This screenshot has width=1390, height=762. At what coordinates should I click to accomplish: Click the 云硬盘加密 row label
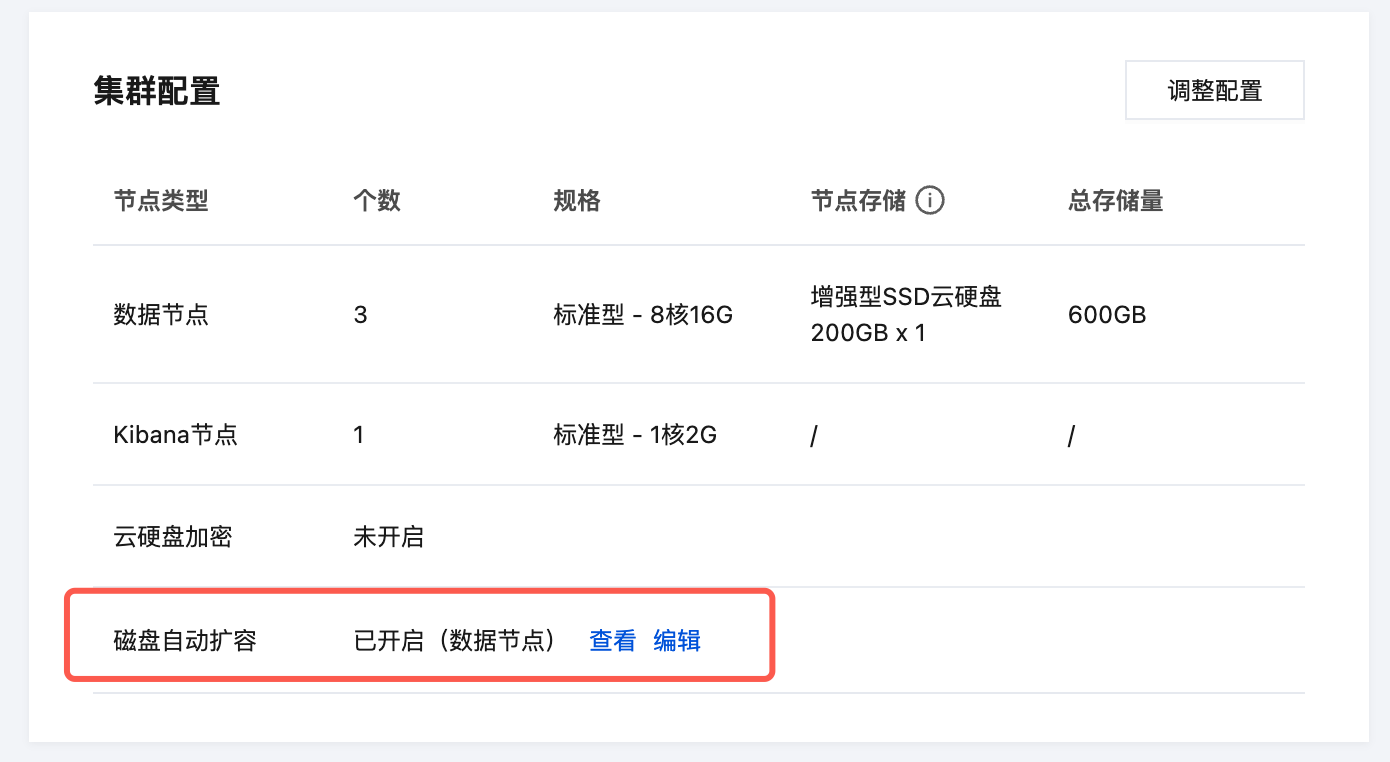point(173,537)
